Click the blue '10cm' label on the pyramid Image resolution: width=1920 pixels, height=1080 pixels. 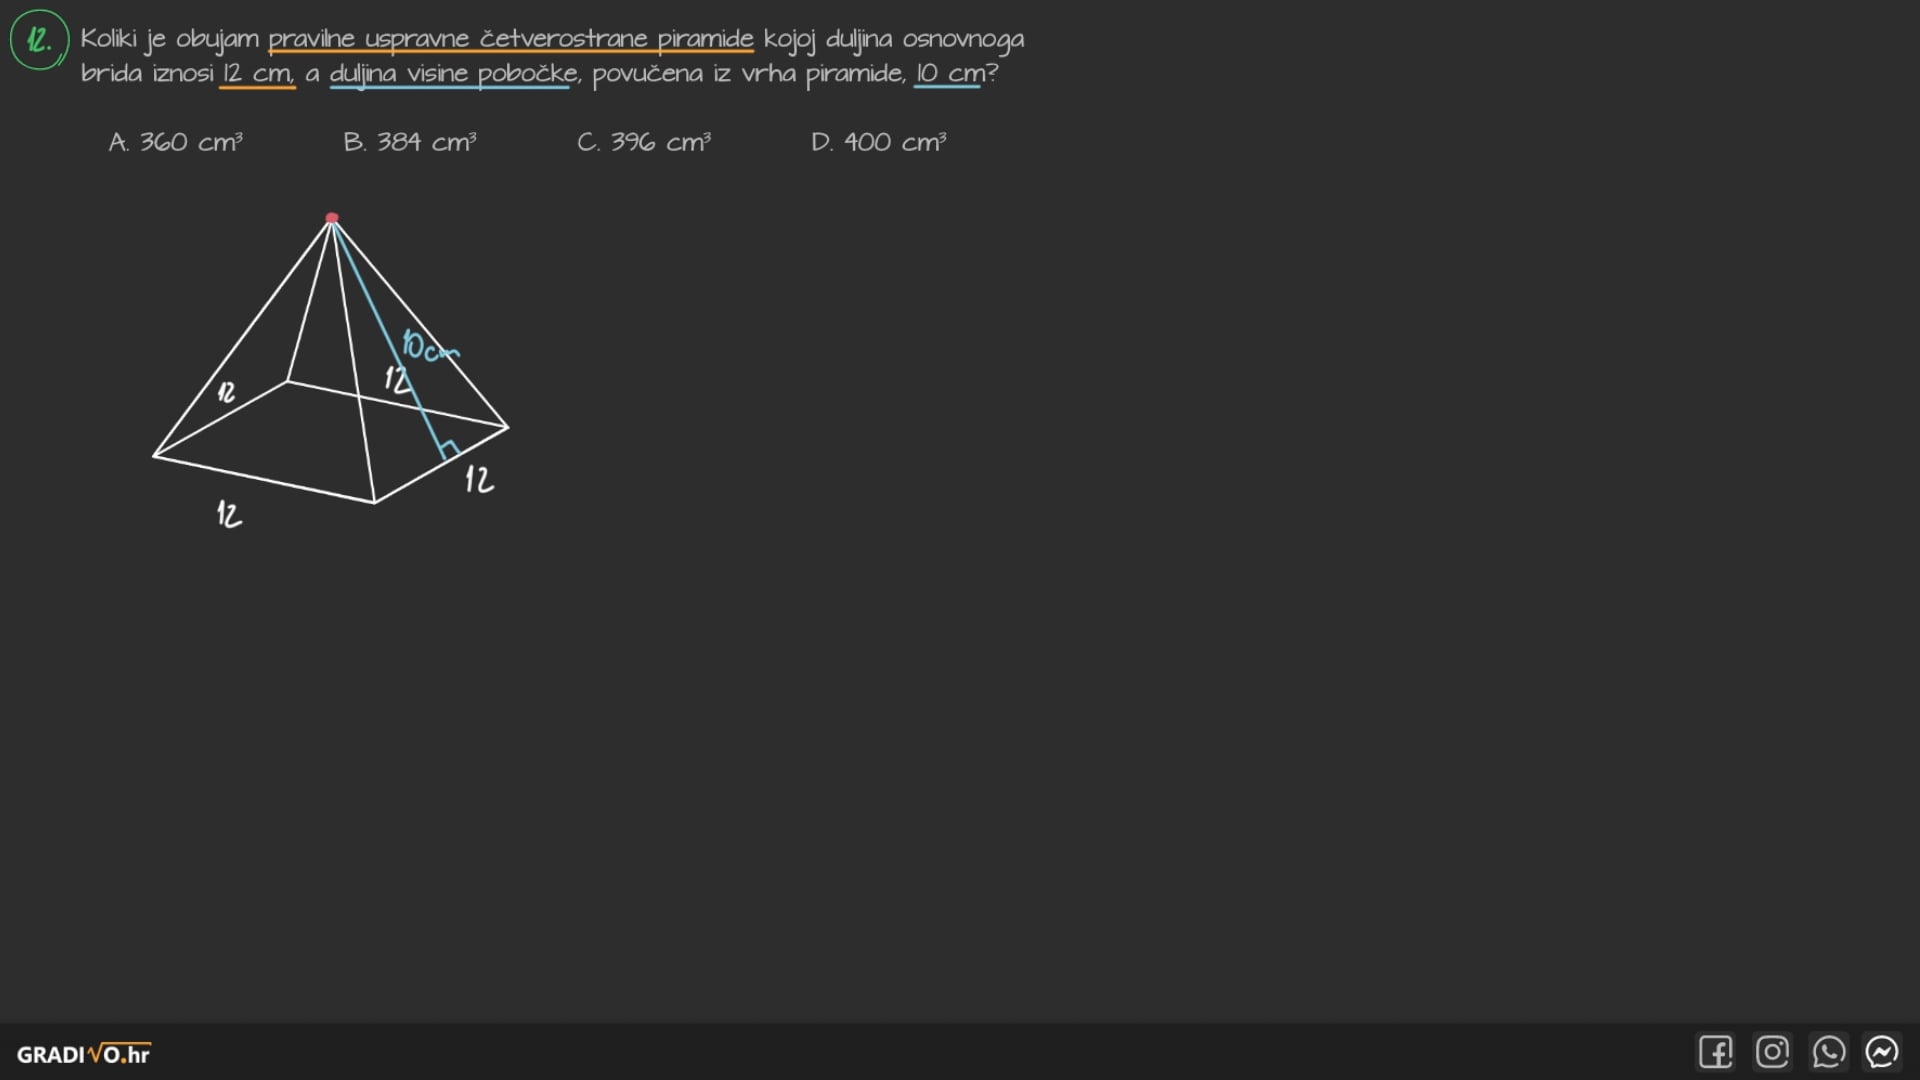[429, 345]
